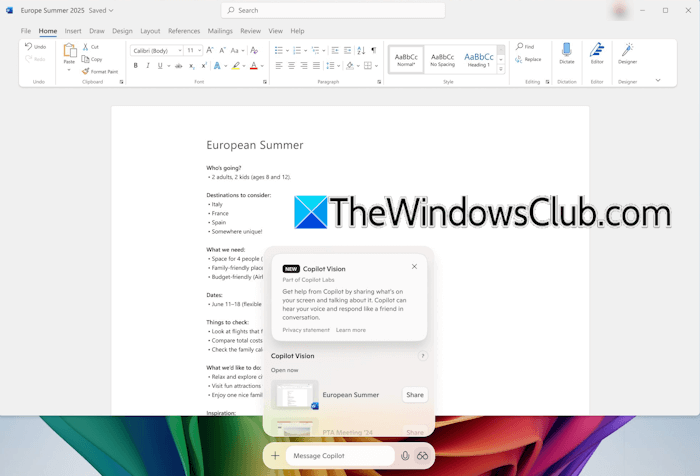The height and width of the screenshot is (476, 700).
Task: Open the Borders dropdown
Action: coord(376,66)
